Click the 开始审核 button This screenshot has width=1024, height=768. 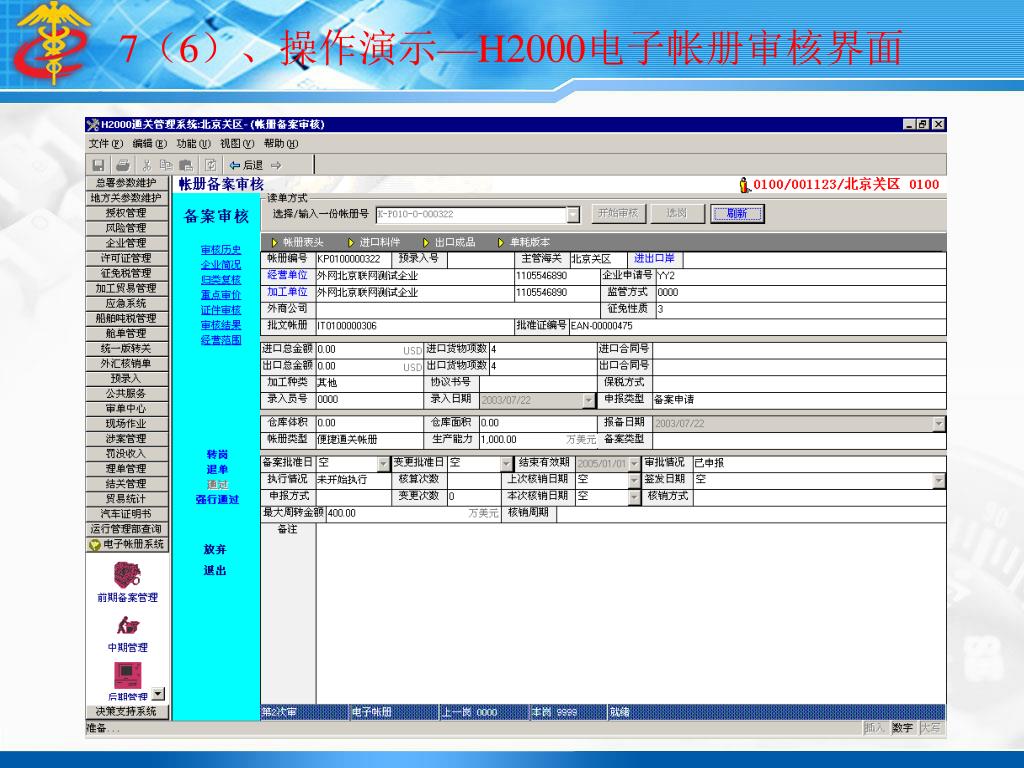coord(618,214)
